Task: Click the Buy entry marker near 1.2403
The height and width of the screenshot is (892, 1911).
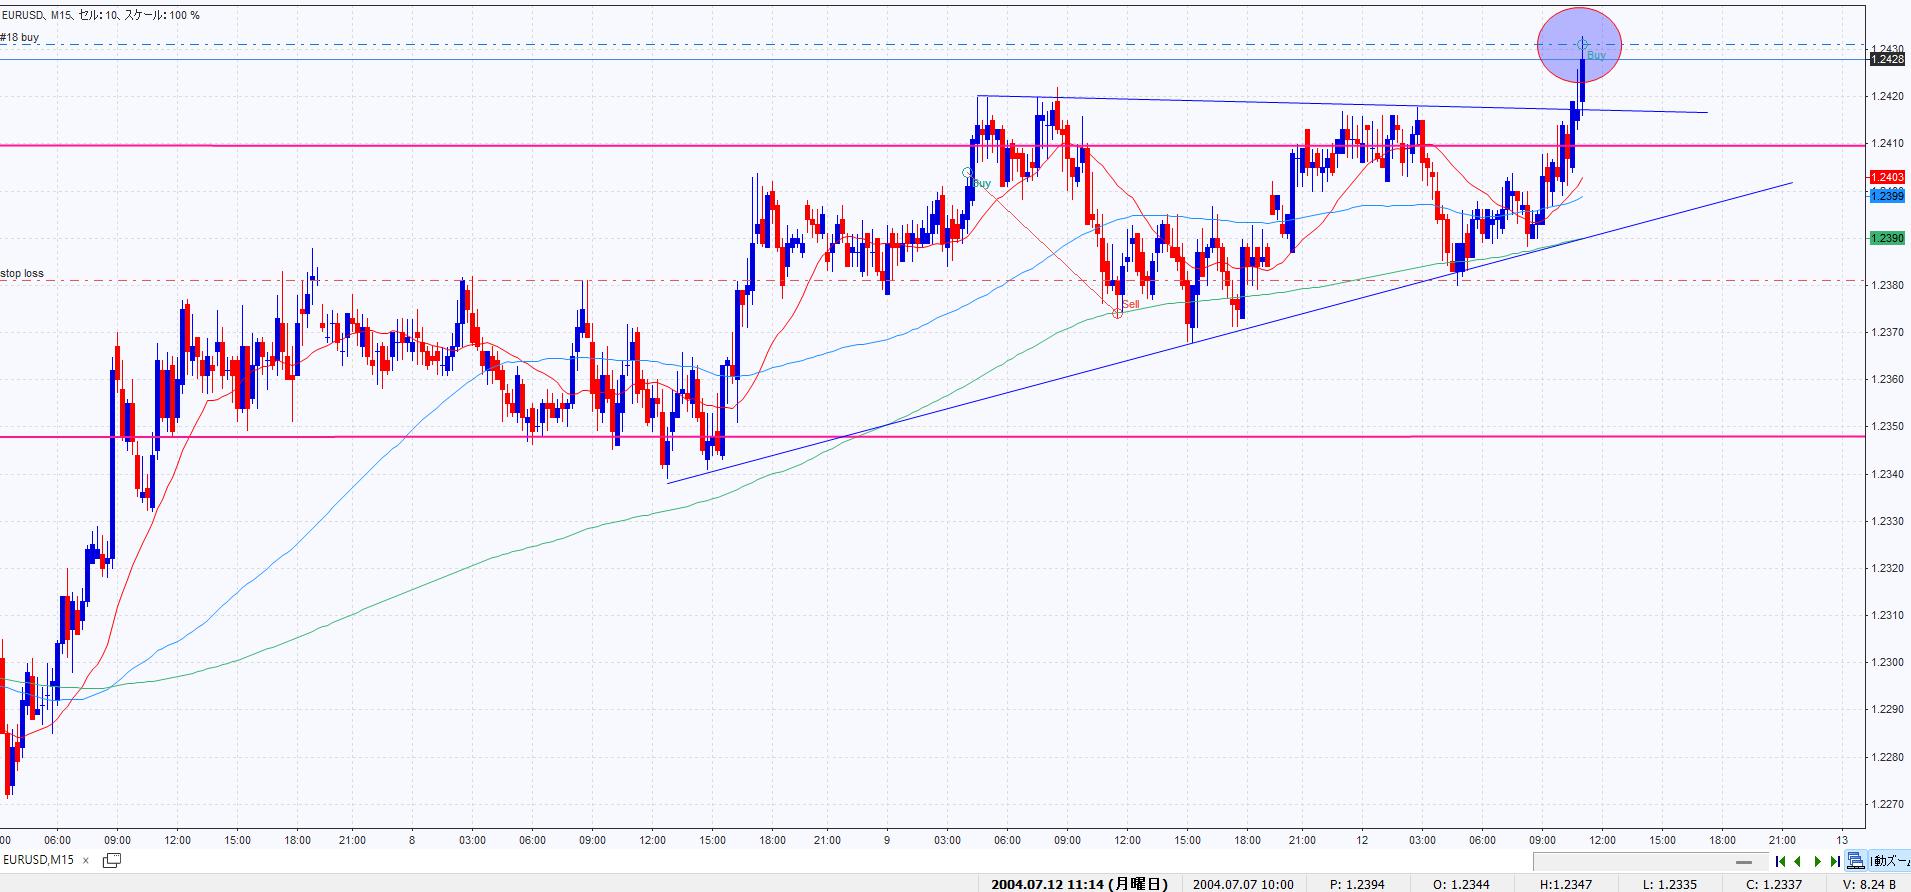Action: point(967,173)
